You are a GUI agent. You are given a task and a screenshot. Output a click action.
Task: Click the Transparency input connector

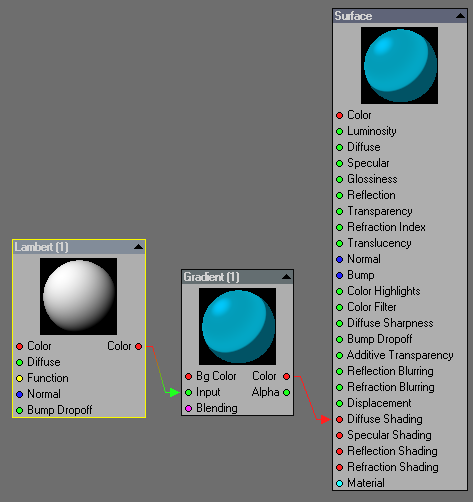pyautogui.click(x=339, y=211)
